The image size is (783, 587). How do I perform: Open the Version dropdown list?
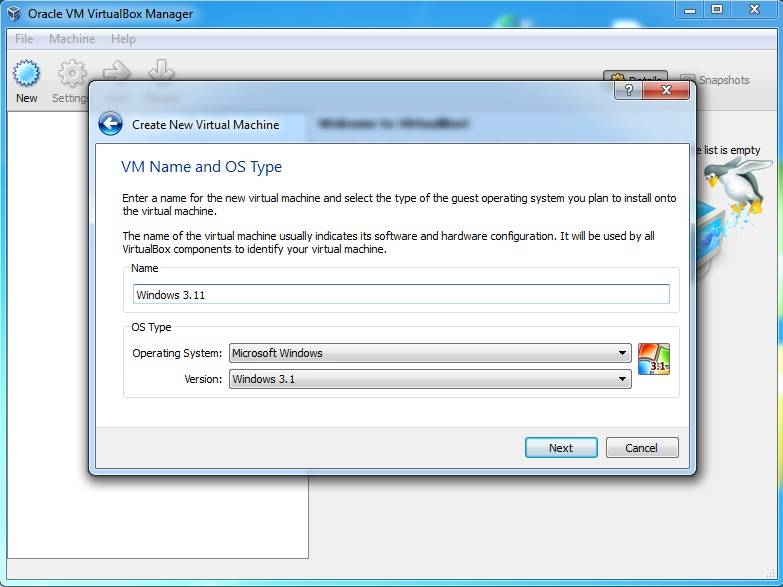(x=430, y=379)
